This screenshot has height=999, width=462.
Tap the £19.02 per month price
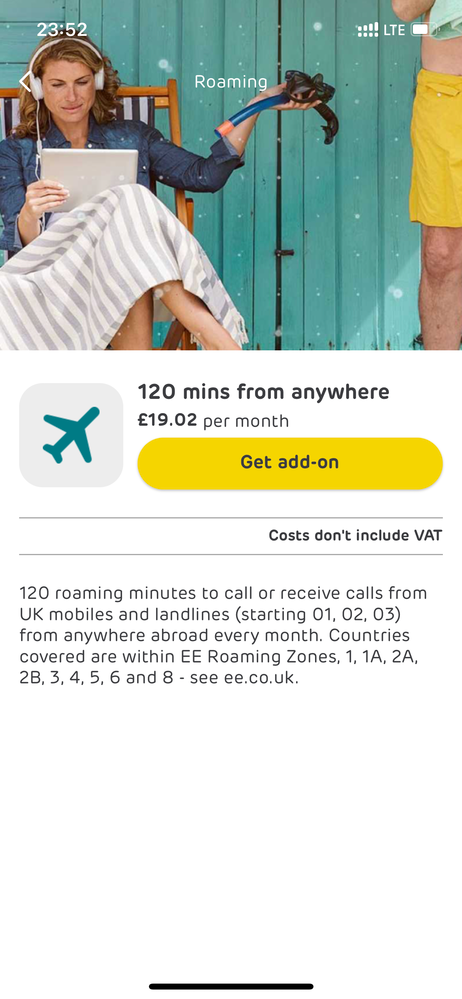pyautogui.click(x=213, y=421)
